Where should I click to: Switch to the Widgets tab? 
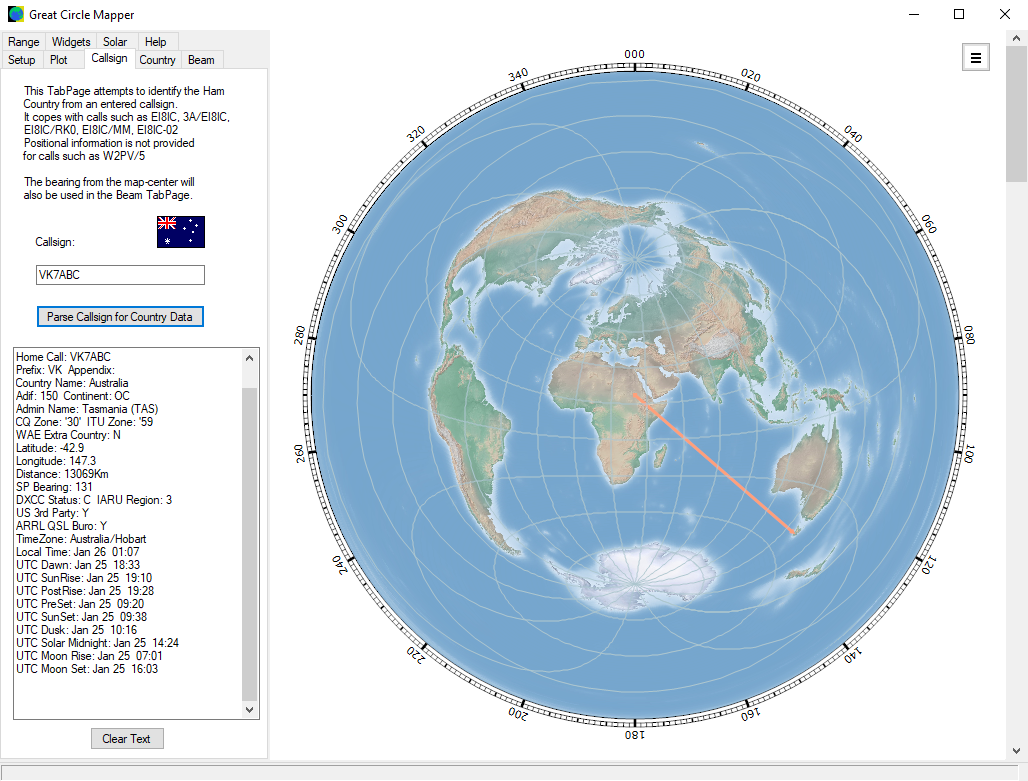coord(71,41)
